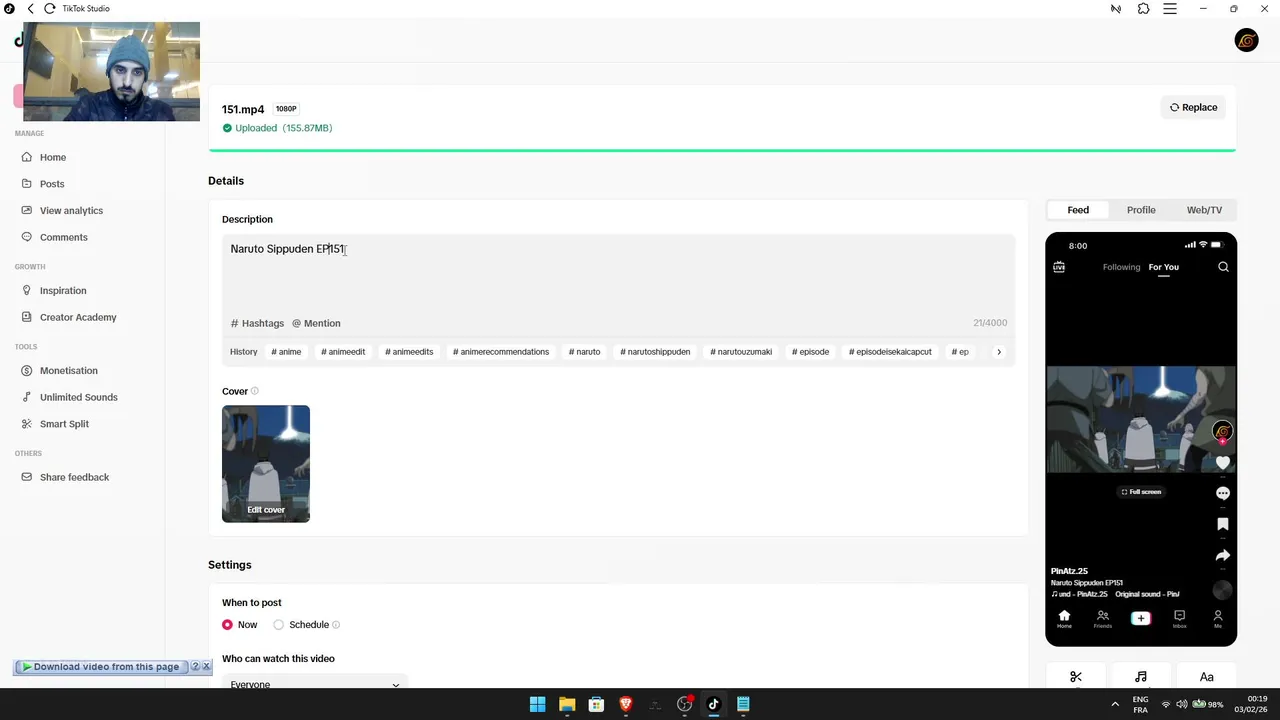Add the #narutouzumaki hashtag
Viewport: 1280px width, 720px height.
click(x=741, y=352)
